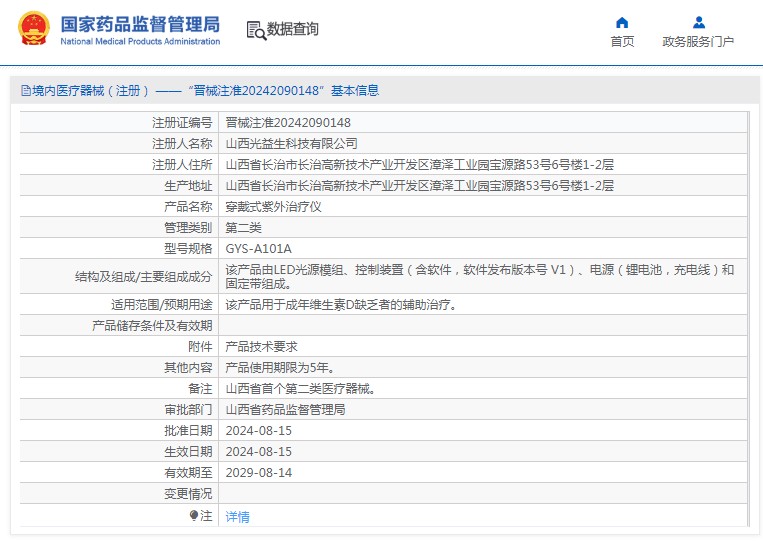Open the 详情 link
Screen dimensions: 763x543
pos(237,516)
